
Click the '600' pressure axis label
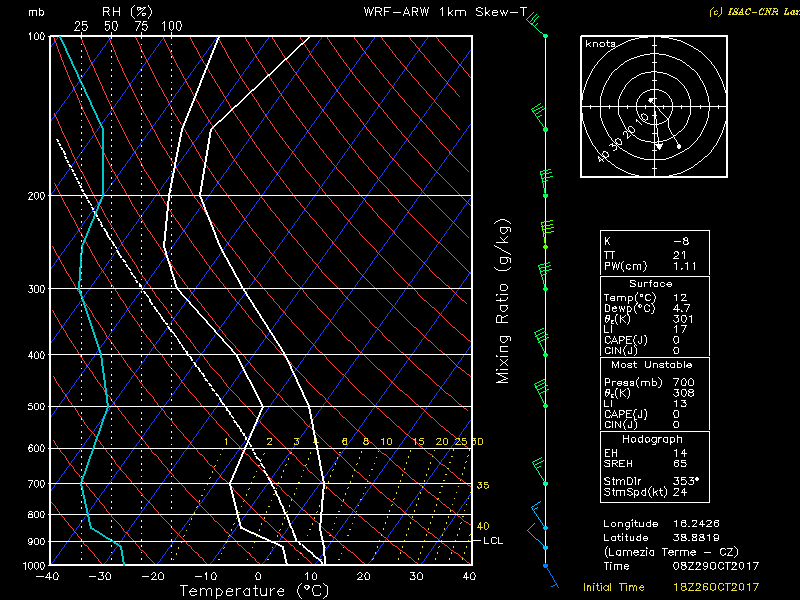click(x=36, y=448)
